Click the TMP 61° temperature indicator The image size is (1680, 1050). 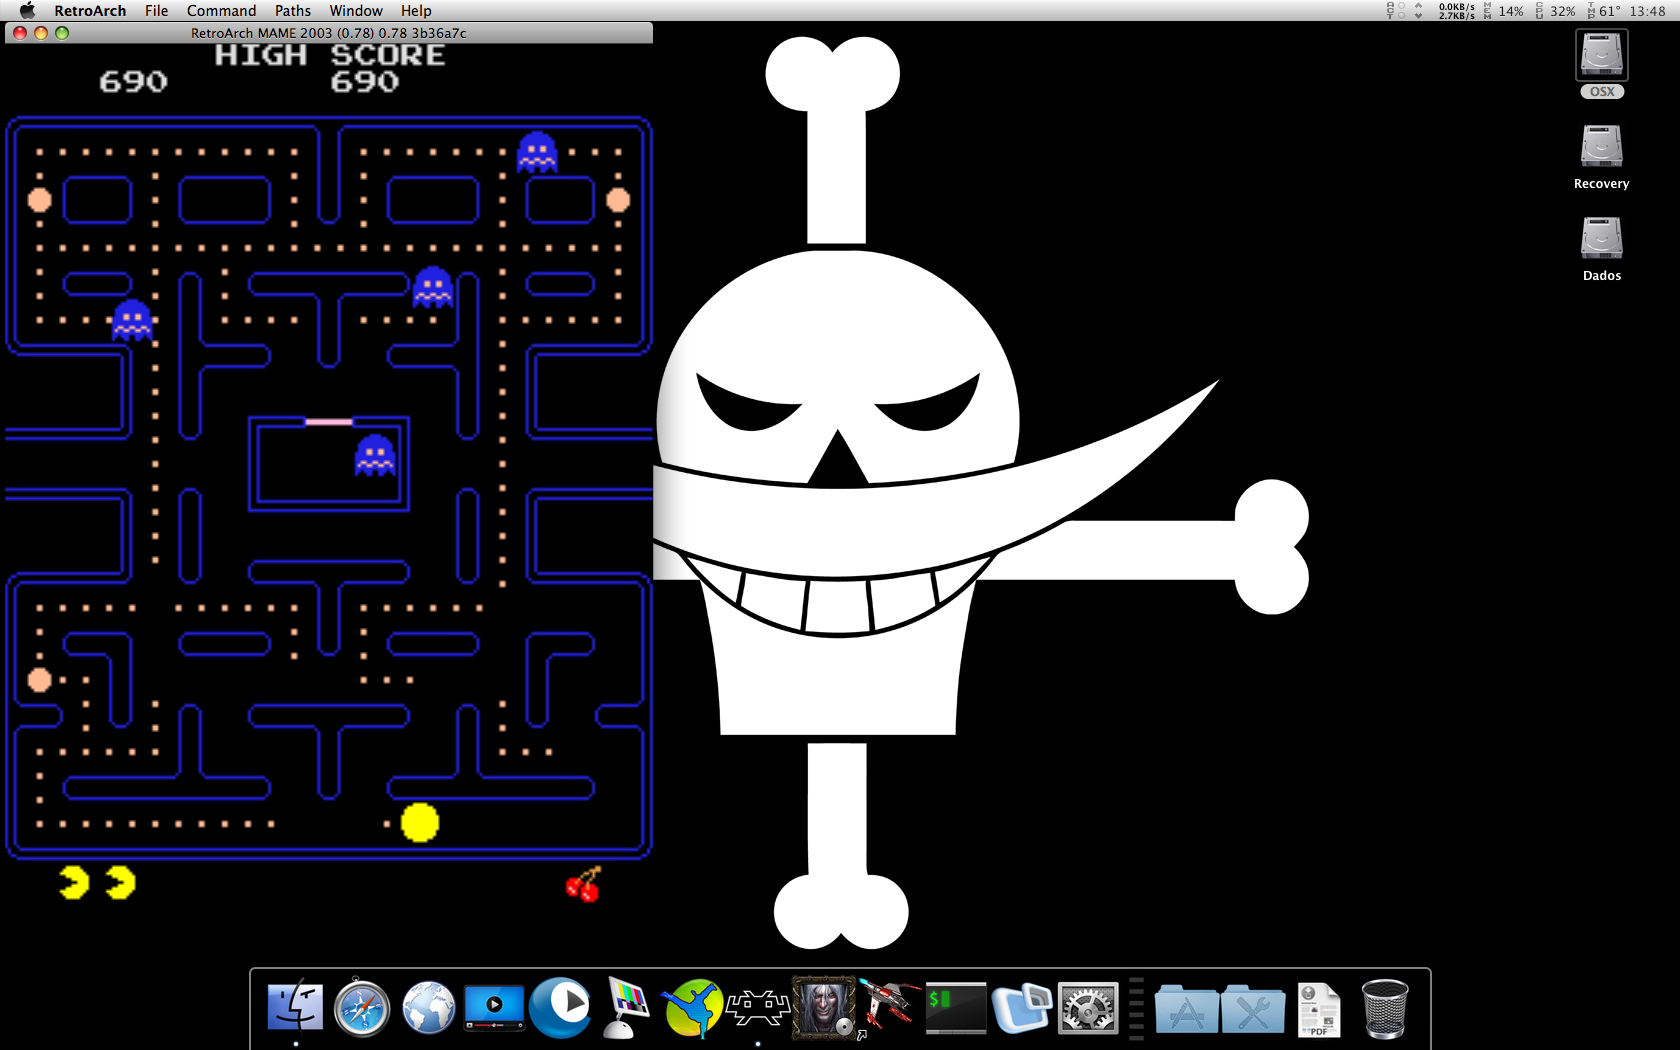point(1604,10)
